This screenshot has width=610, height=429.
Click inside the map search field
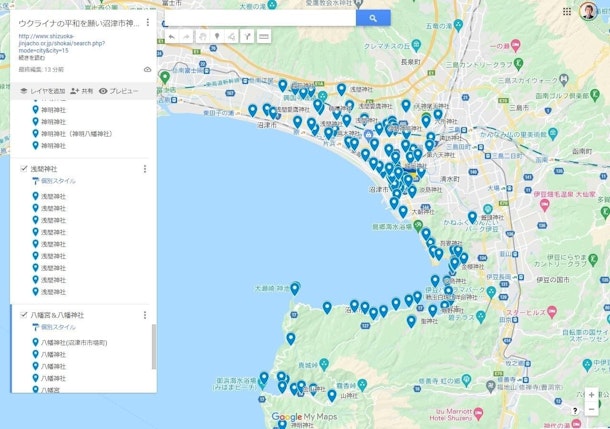point(260,18)
